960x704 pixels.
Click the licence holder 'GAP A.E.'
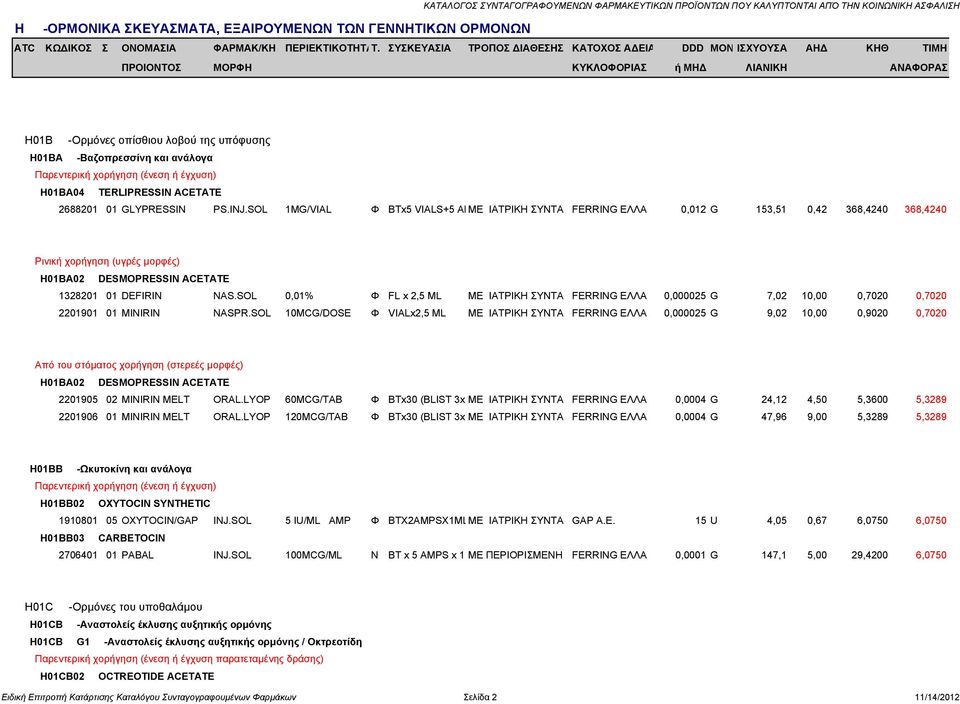[x=593, y=520]
